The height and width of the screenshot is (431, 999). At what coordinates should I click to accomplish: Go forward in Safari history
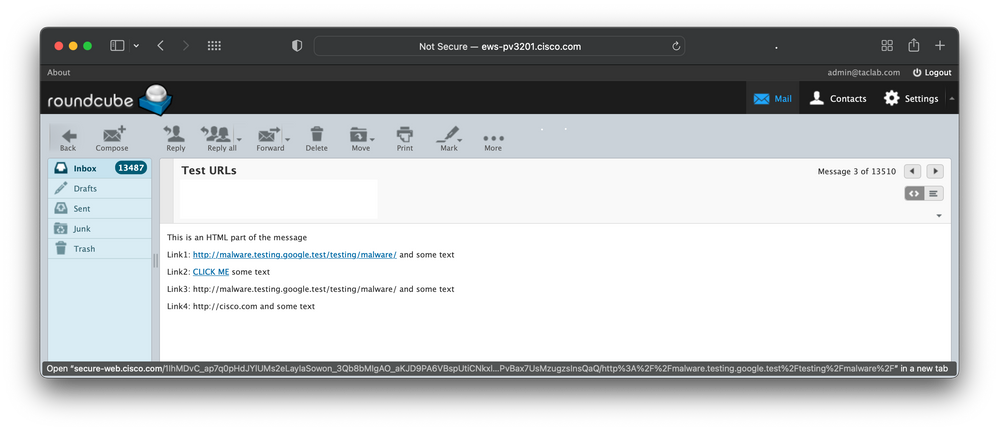185,46
